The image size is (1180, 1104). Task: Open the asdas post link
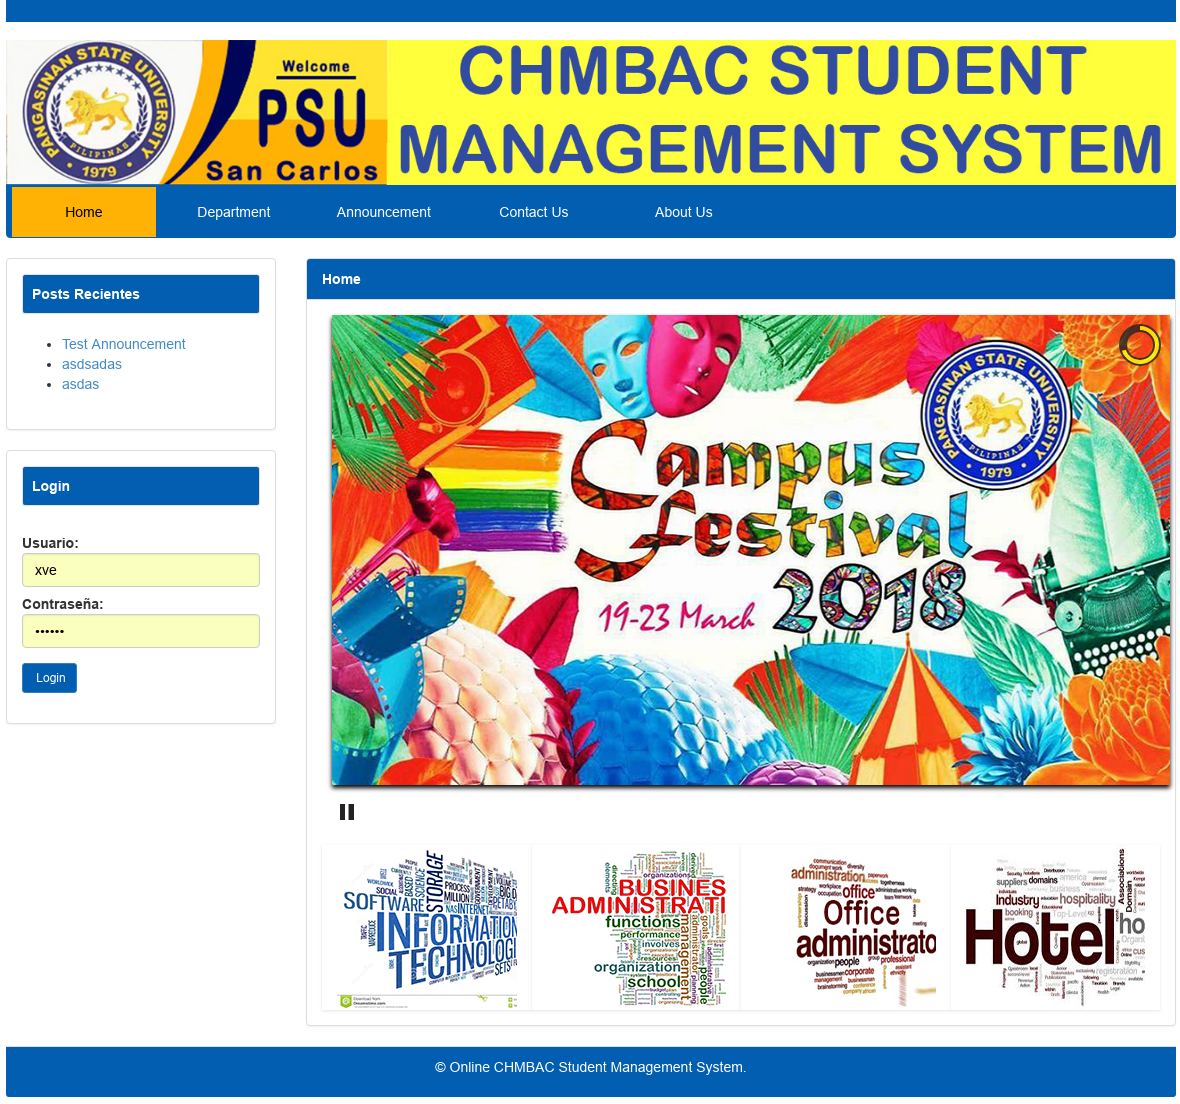(81, 385)
